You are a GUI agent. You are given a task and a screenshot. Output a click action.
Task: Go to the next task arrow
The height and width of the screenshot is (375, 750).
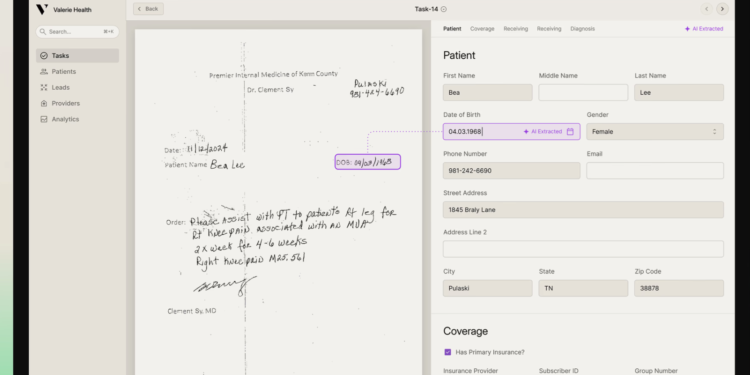(x=722, y=9)
